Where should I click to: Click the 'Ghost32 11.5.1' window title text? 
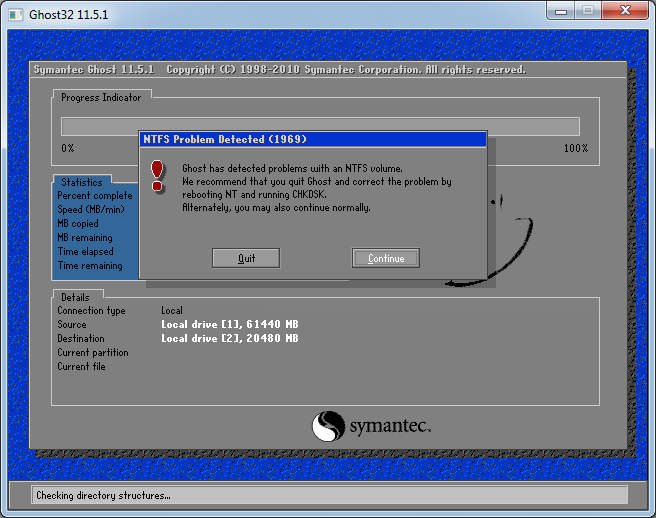69,15
